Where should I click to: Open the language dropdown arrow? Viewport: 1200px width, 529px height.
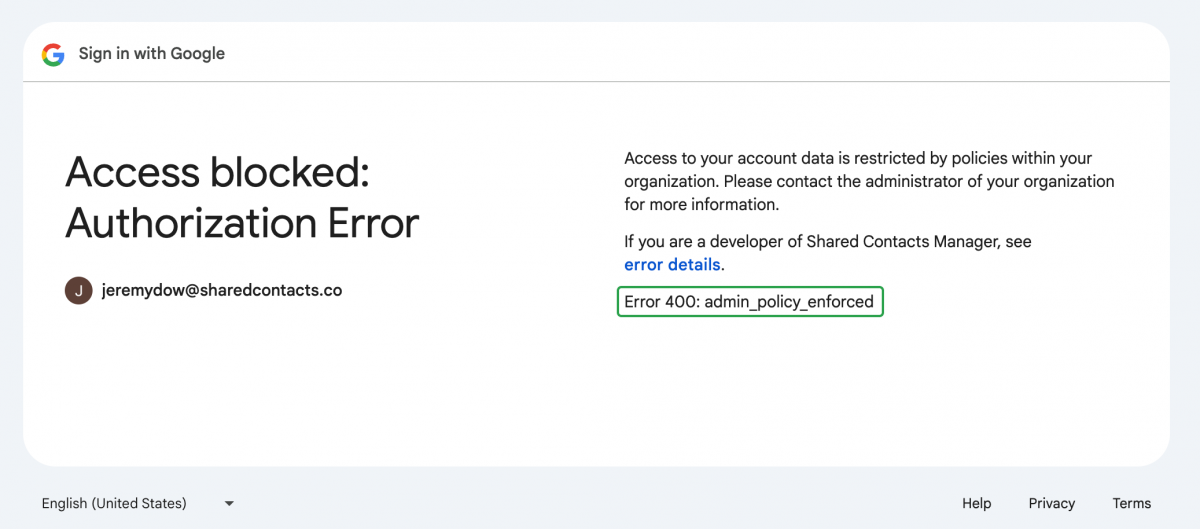click(229, 503)
